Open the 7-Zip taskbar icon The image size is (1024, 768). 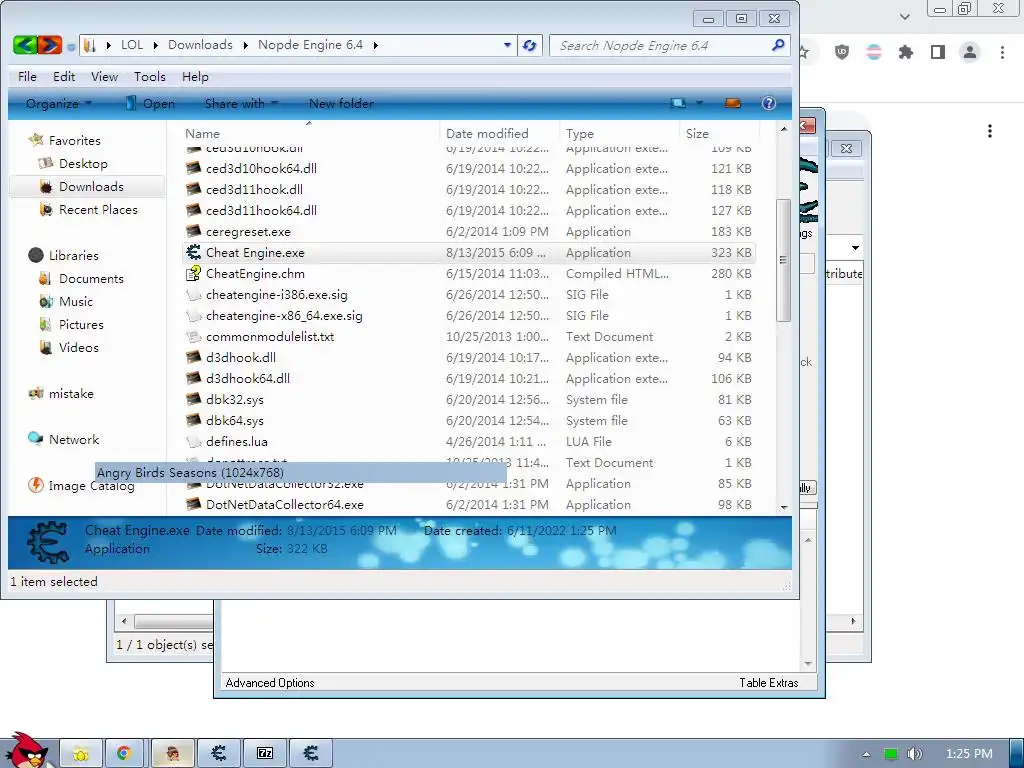265,754
